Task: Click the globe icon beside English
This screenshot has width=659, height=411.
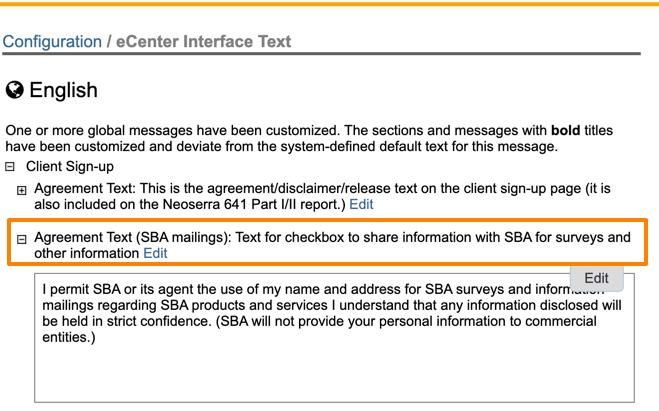Action: coord(15,91)
